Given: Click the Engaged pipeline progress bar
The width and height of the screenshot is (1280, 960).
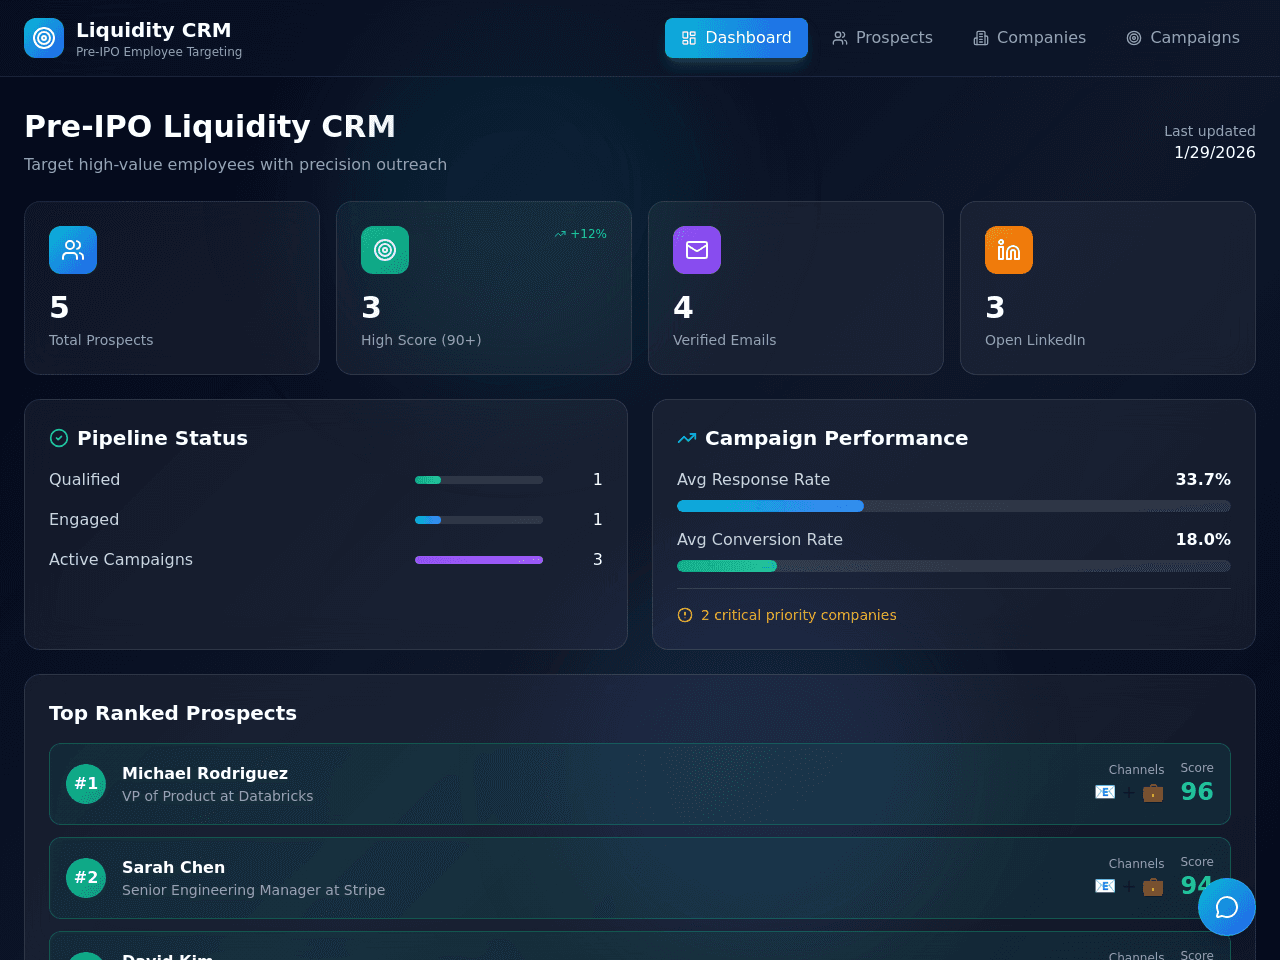Looking at the screenshot, I should 479,520.
